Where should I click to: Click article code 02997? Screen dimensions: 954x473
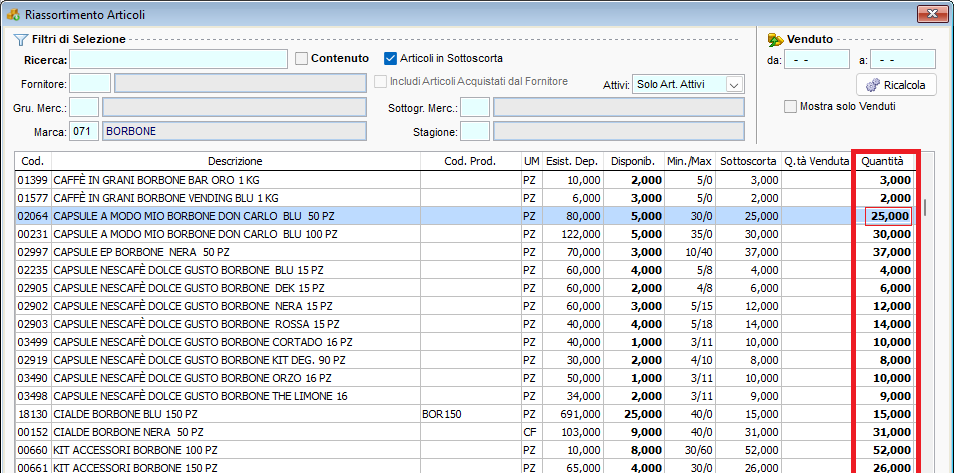[33, 252]
